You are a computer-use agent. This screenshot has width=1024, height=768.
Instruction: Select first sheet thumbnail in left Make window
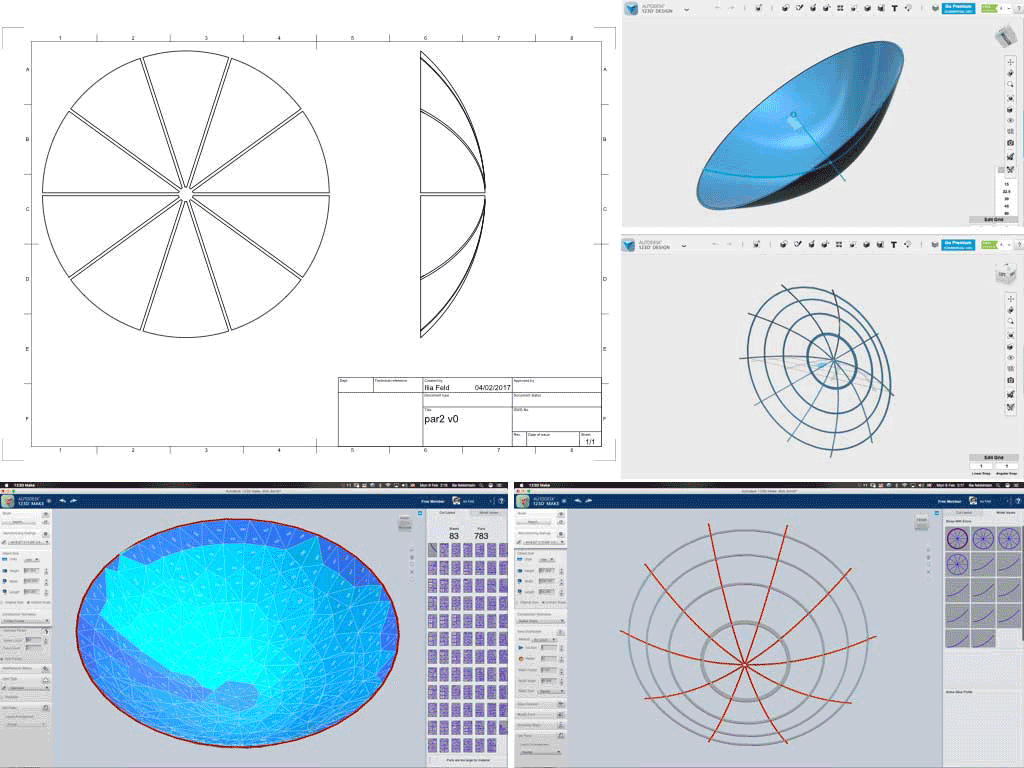tap(432, 551)
